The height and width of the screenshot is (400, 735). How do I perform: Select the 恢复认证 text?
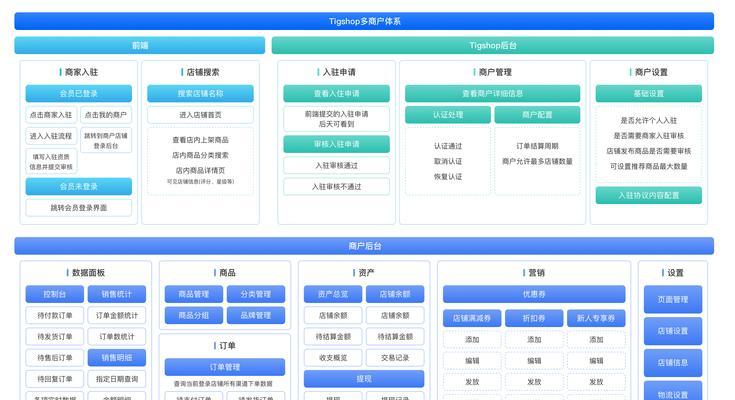click(448, 176)
